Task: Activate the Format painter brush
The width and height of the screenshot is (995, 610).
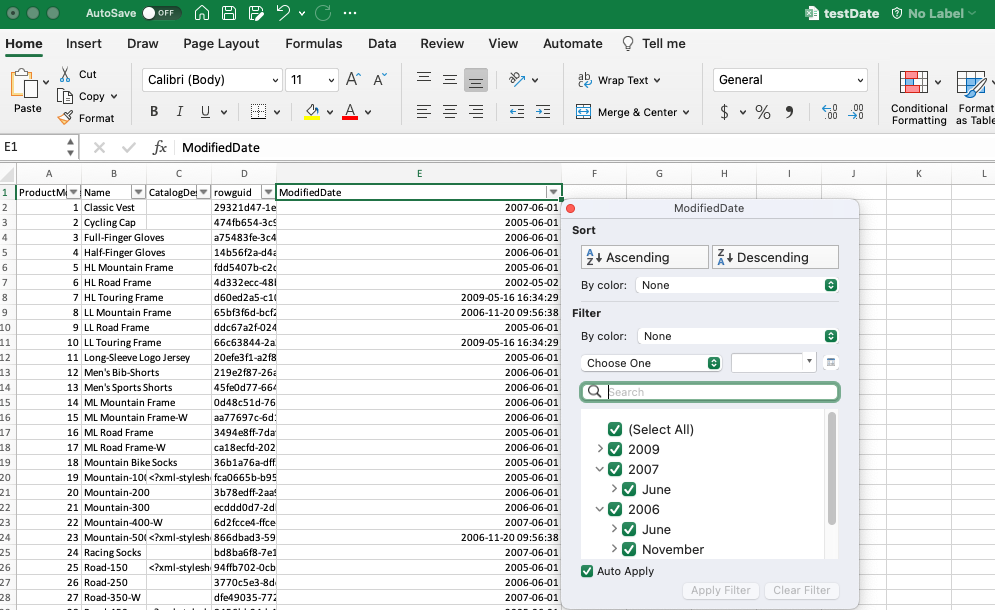Action: (65, 118)
